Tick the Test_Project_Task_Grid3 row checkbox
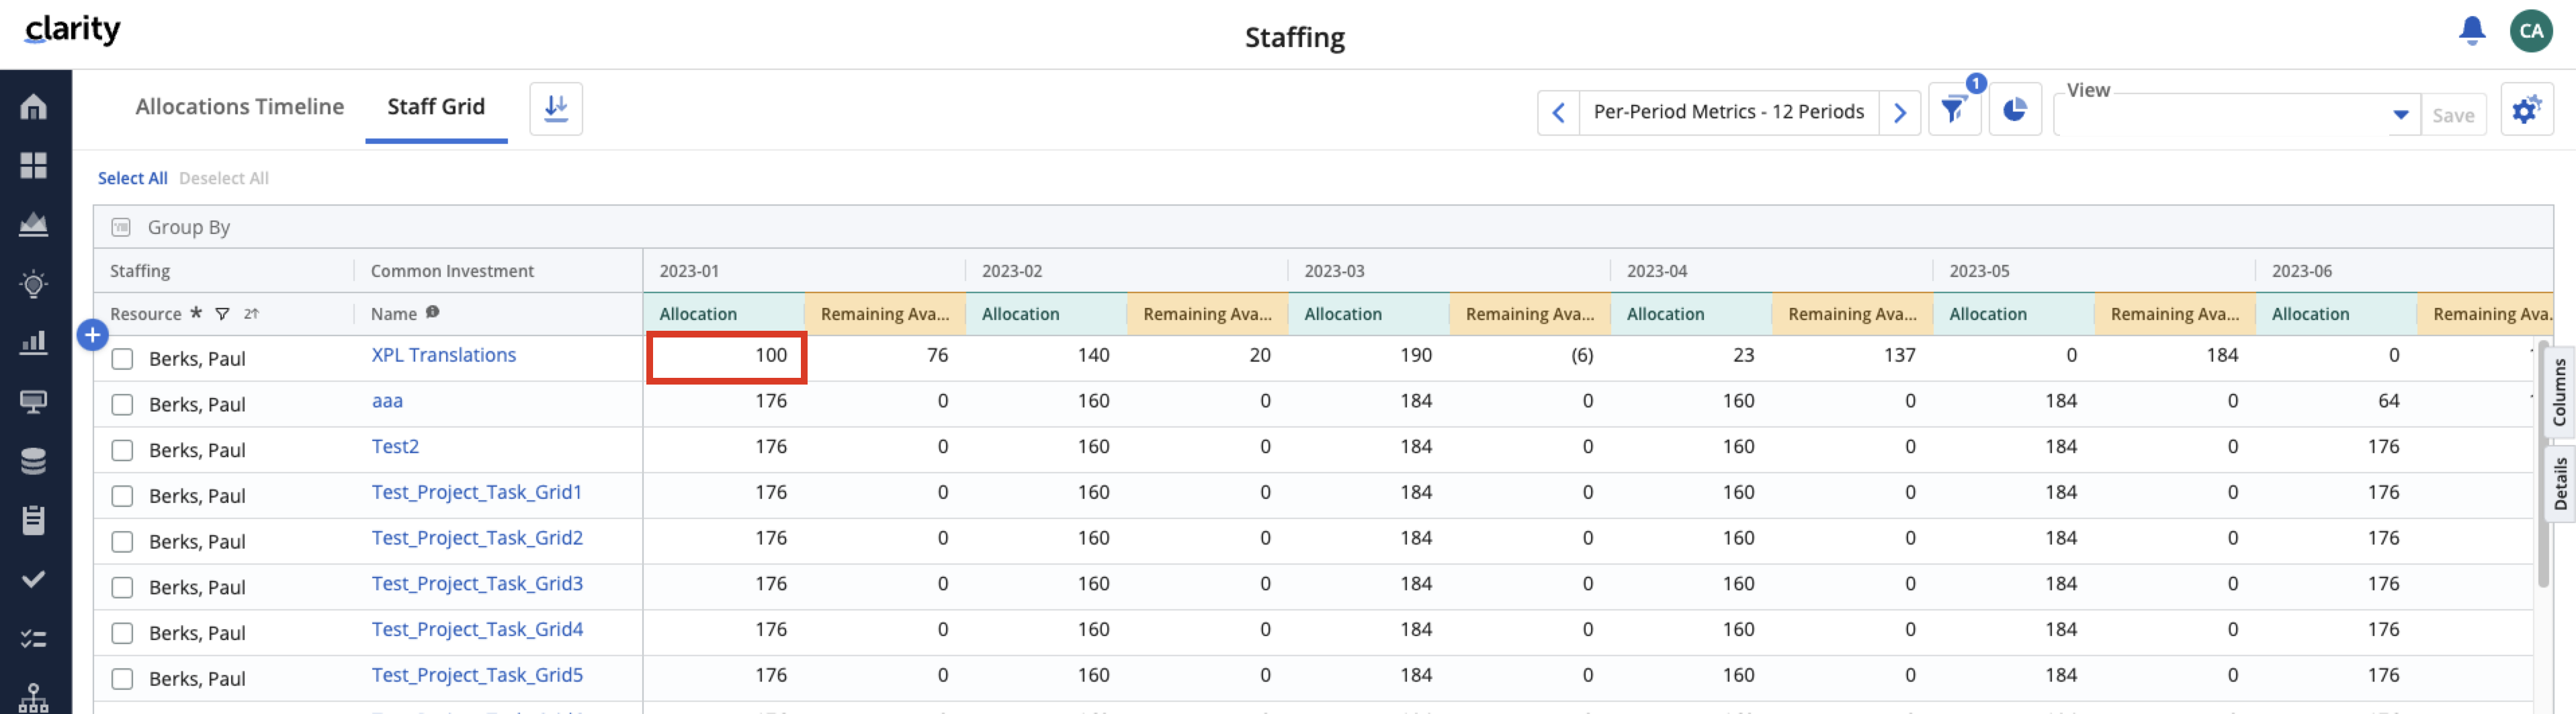The width and height of the screenshot is (2576, 714). pos(122,588)
